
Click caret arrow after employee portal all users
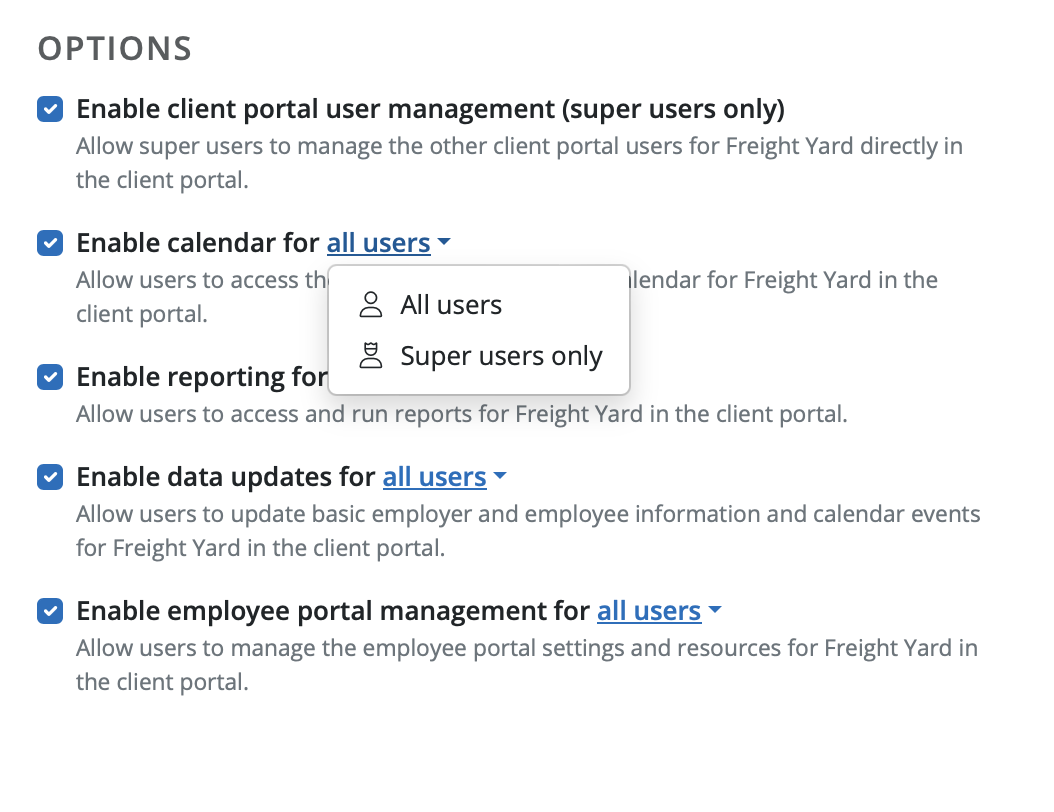click(x=715, y=611)
